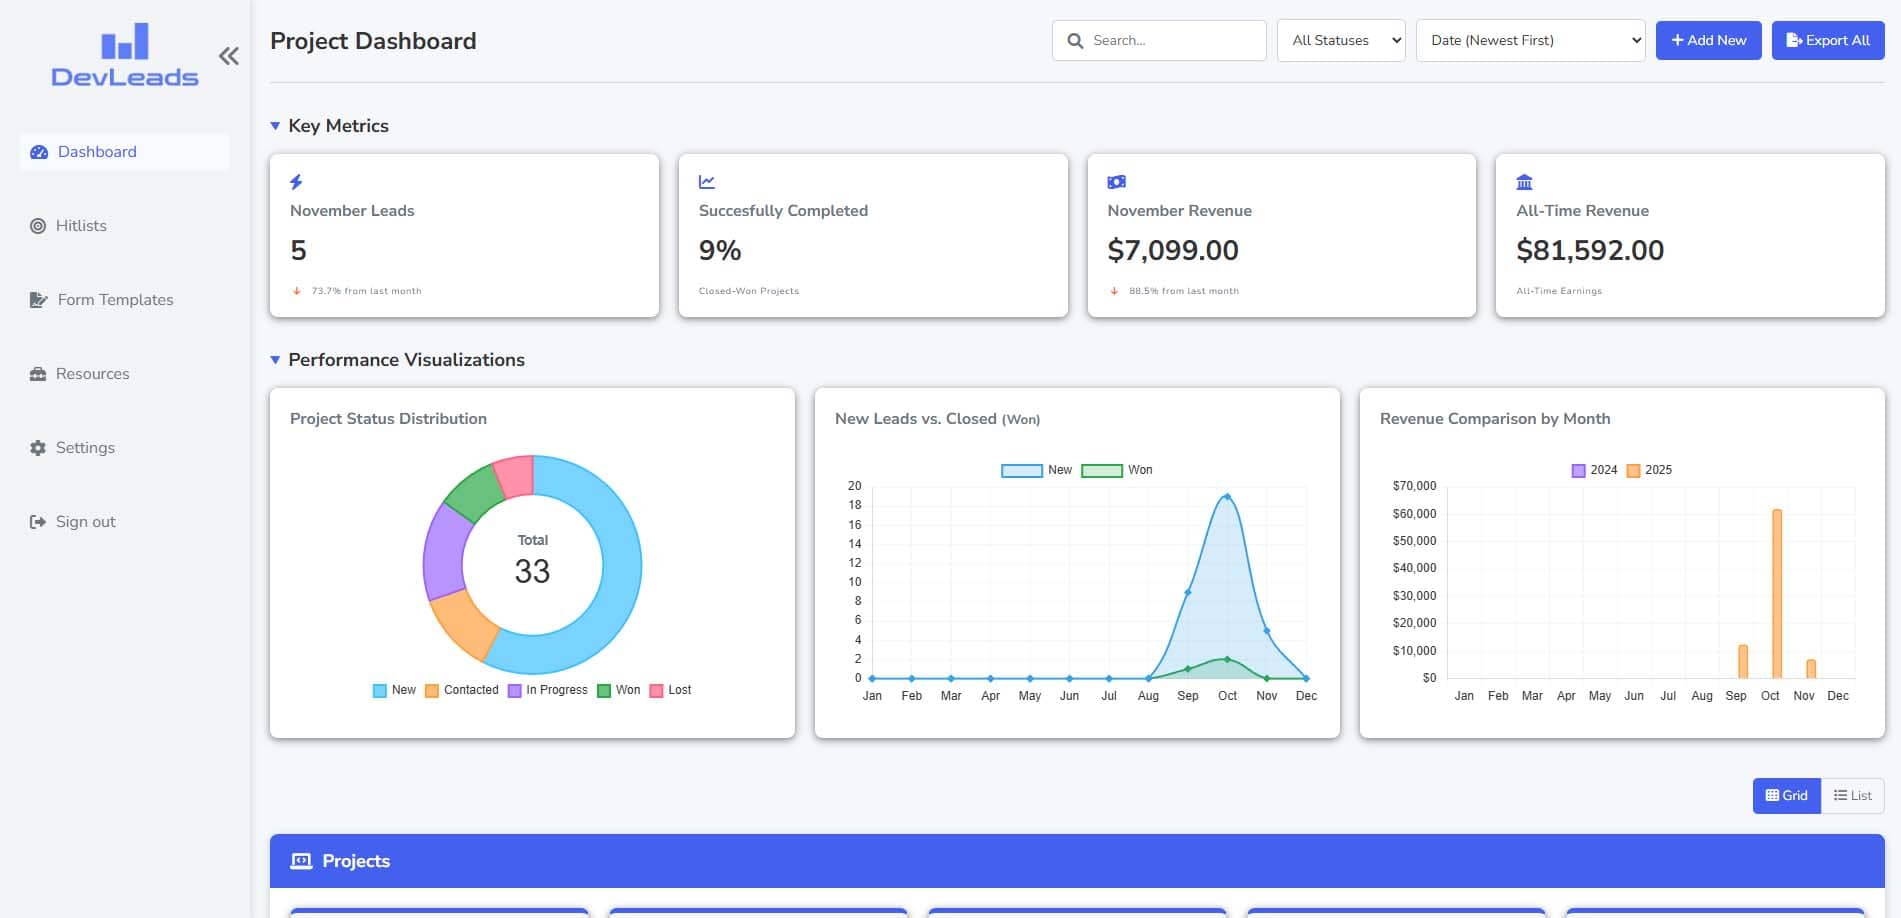Toggle Won series in leads line chart
1901x918 pixels.
(1116, 470)
